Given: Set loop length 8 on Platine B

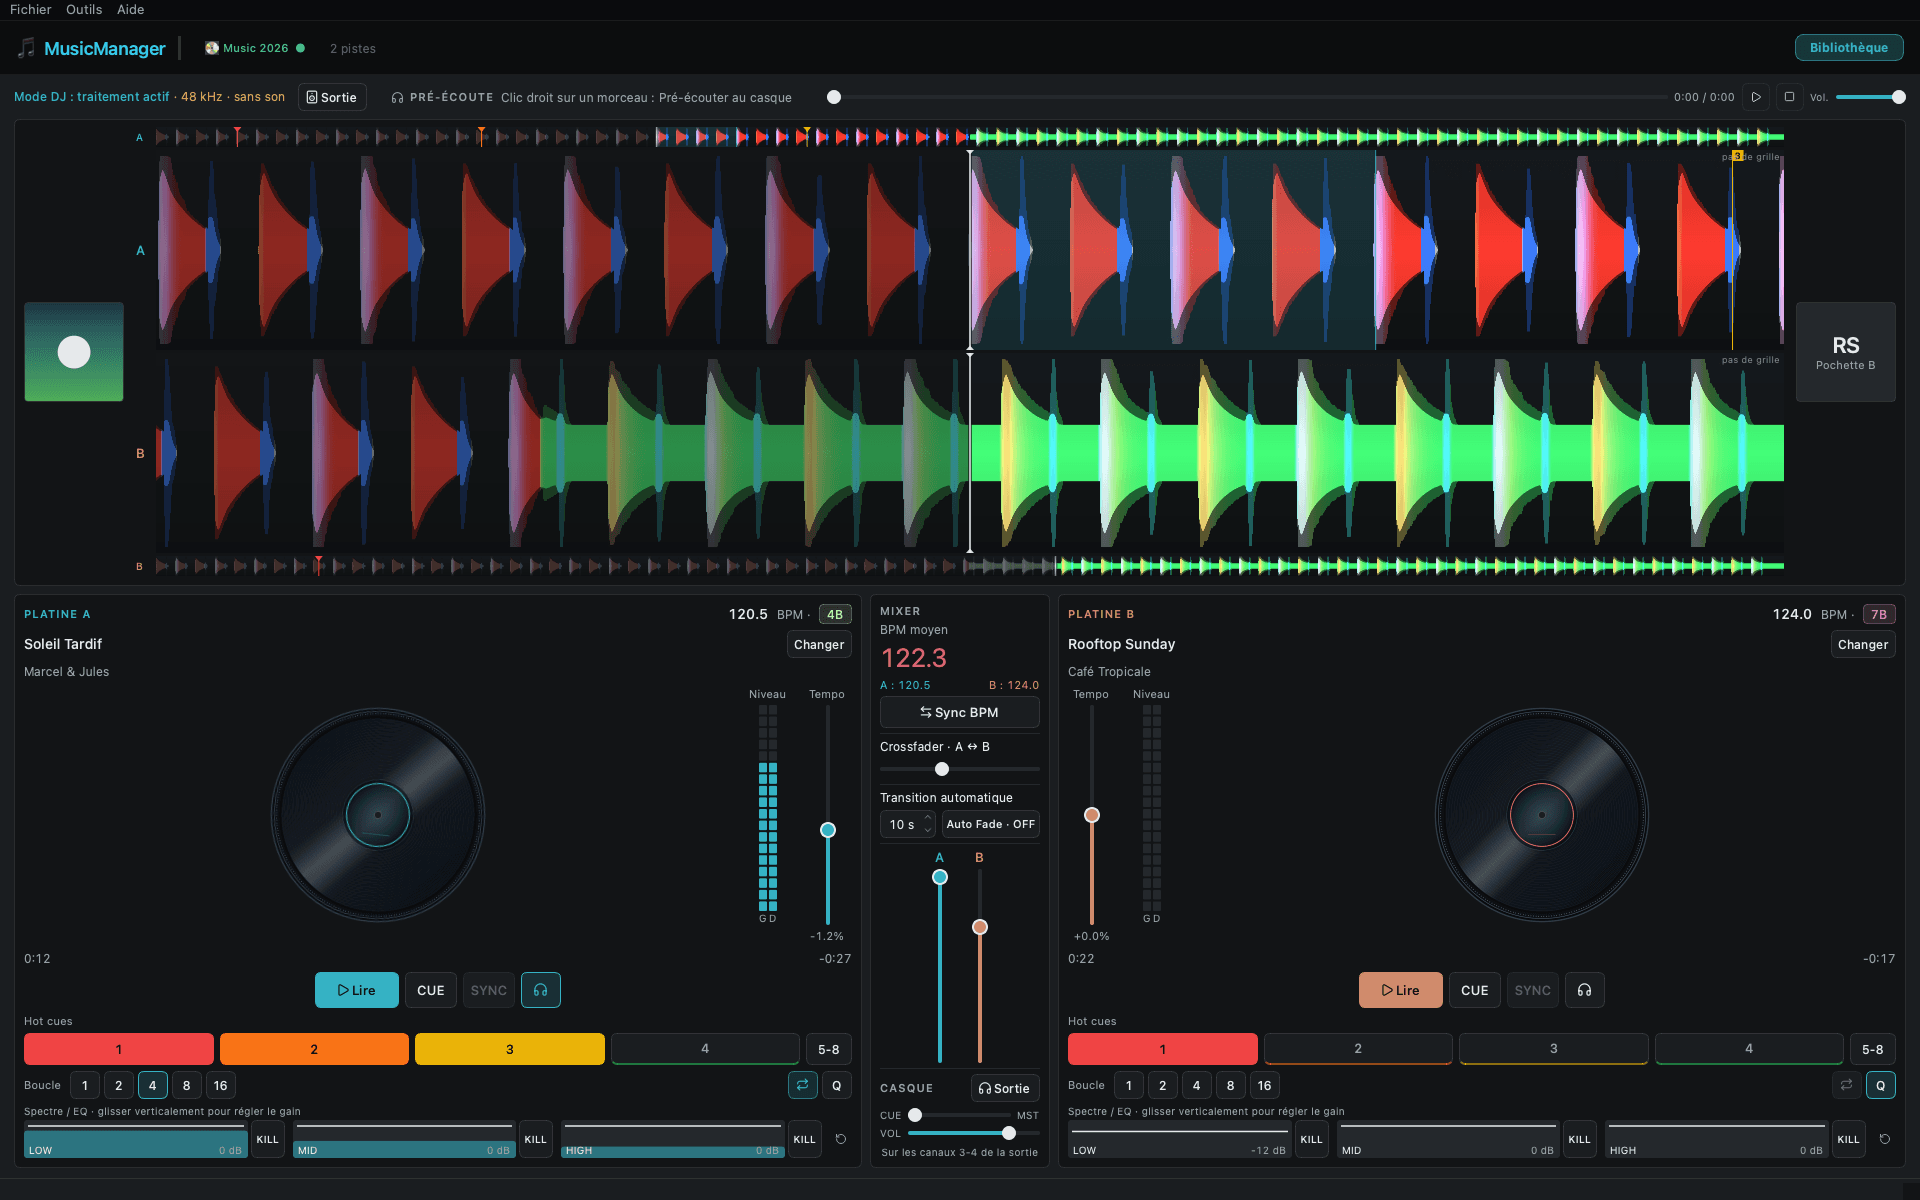Looking at the screenshot, I should [1230, 1085].
